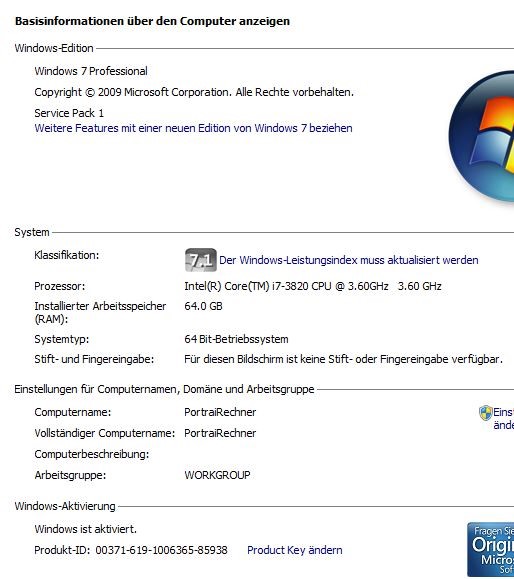Click the Windows 7 logo orb
The height and width of the screenshot is (579, 514).
(482, 136)
